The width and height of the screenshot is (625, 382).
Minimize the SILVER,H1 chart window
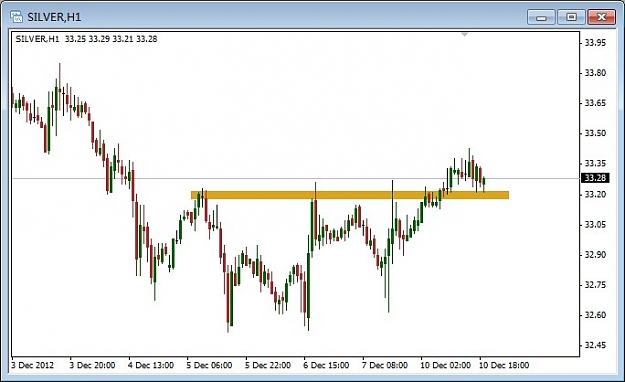coord(541,18)
